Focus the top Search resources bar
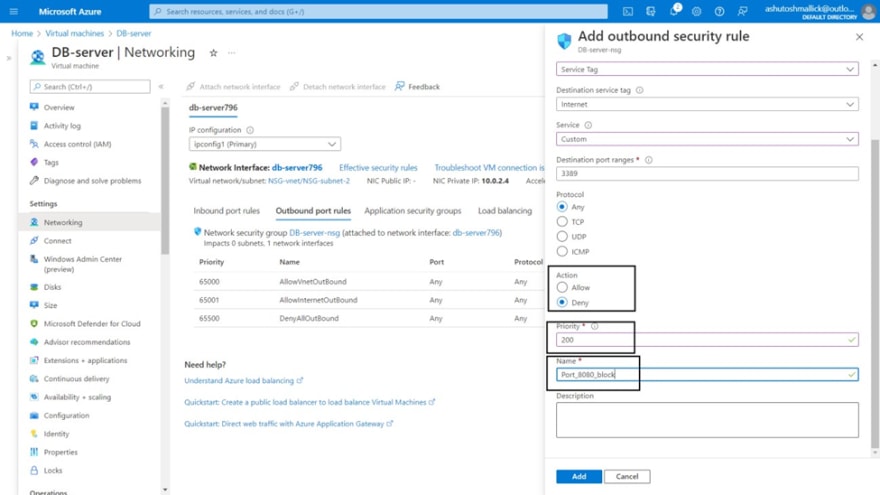Screen dimensions: 880x495 pyautogui.click(x=378, y=11)
